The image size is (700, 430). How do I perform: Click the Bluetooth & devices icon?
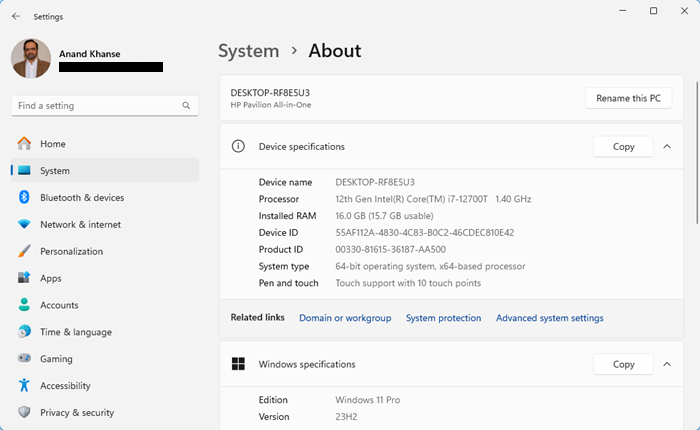24,198
